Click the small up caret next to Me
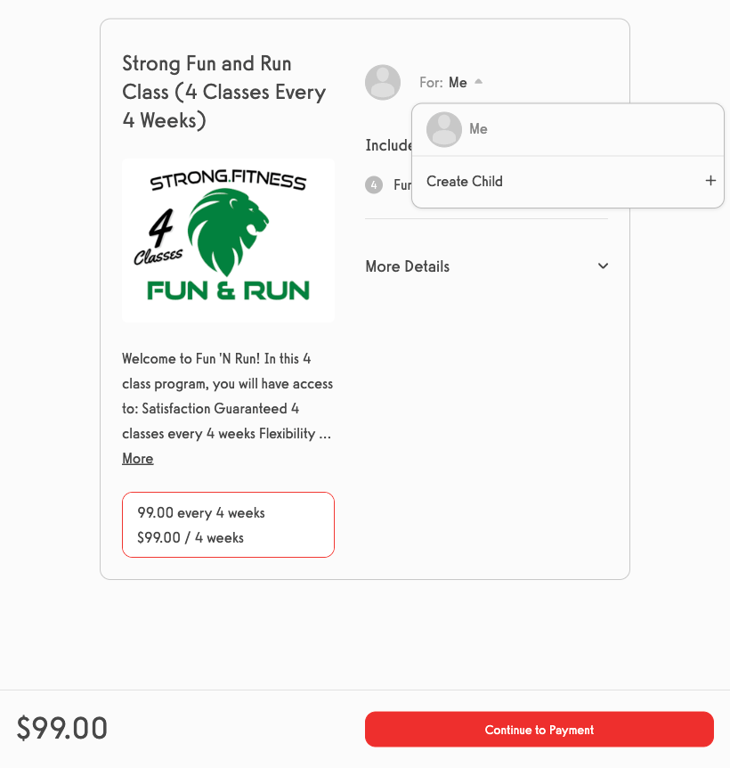This screenshot has height=768, width=730. tap(479, 82)
